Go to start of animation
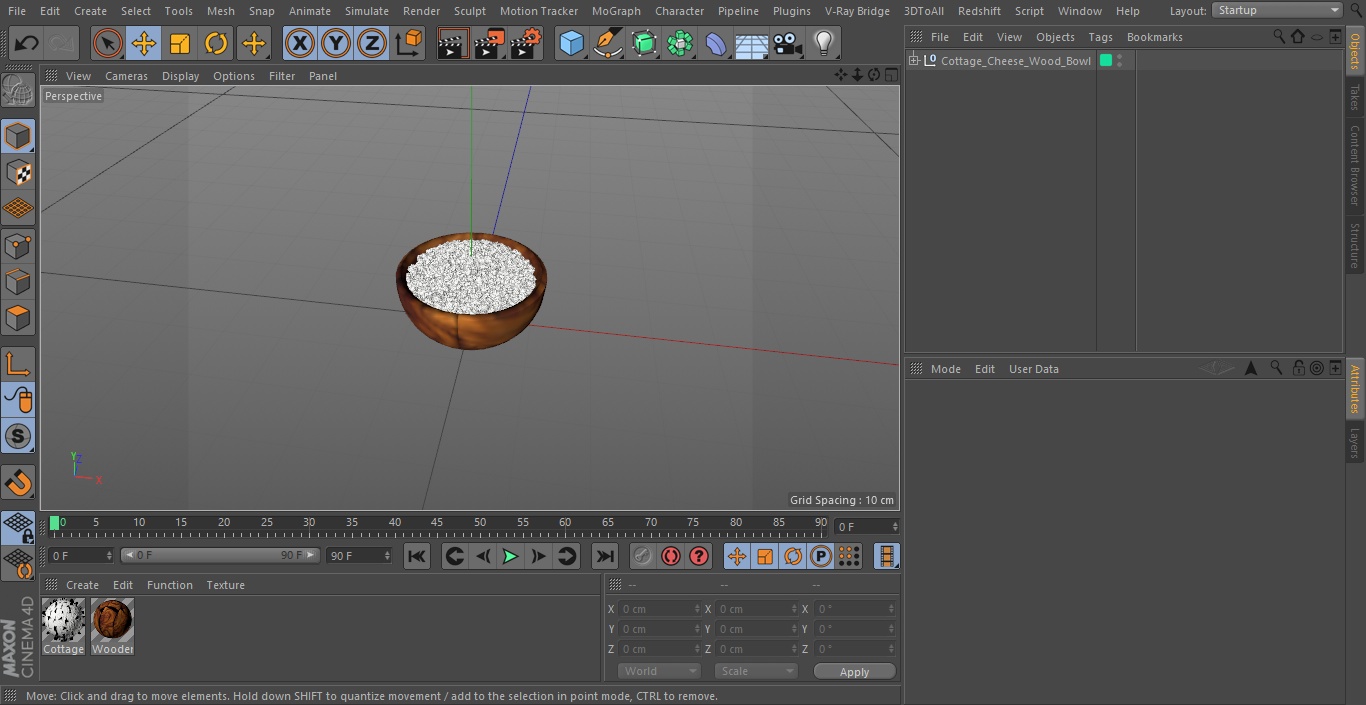Screen dimensions: 1366x705 tap(417, 556)
